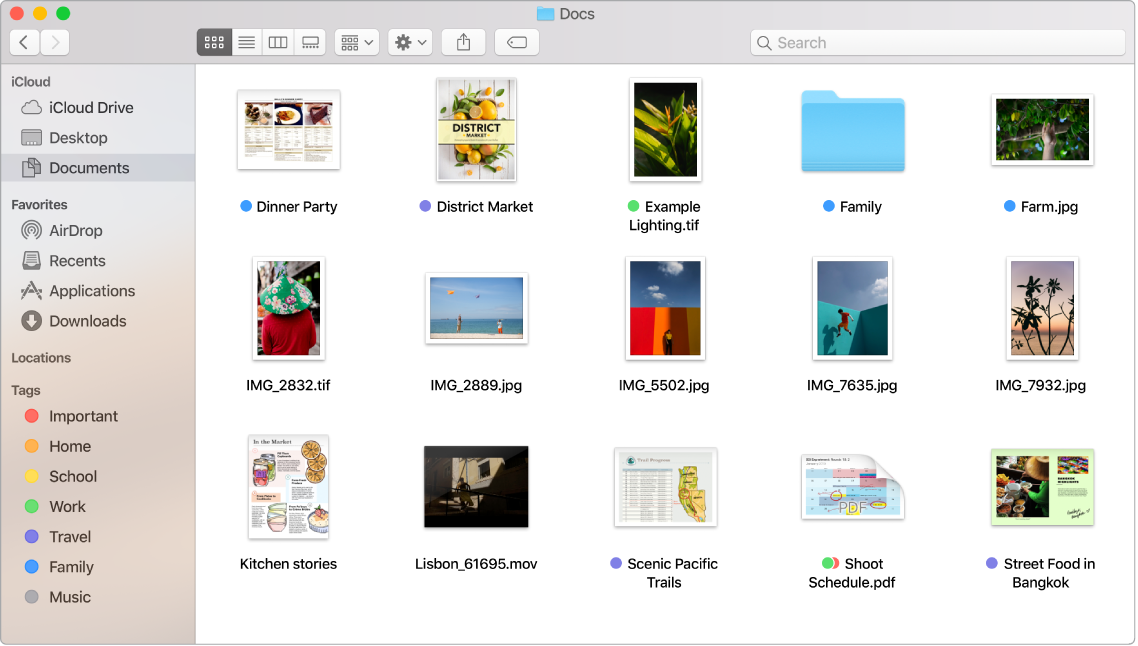Select the Desktop sidebar item
1138x646 pixels.
(x=81, y=137)
